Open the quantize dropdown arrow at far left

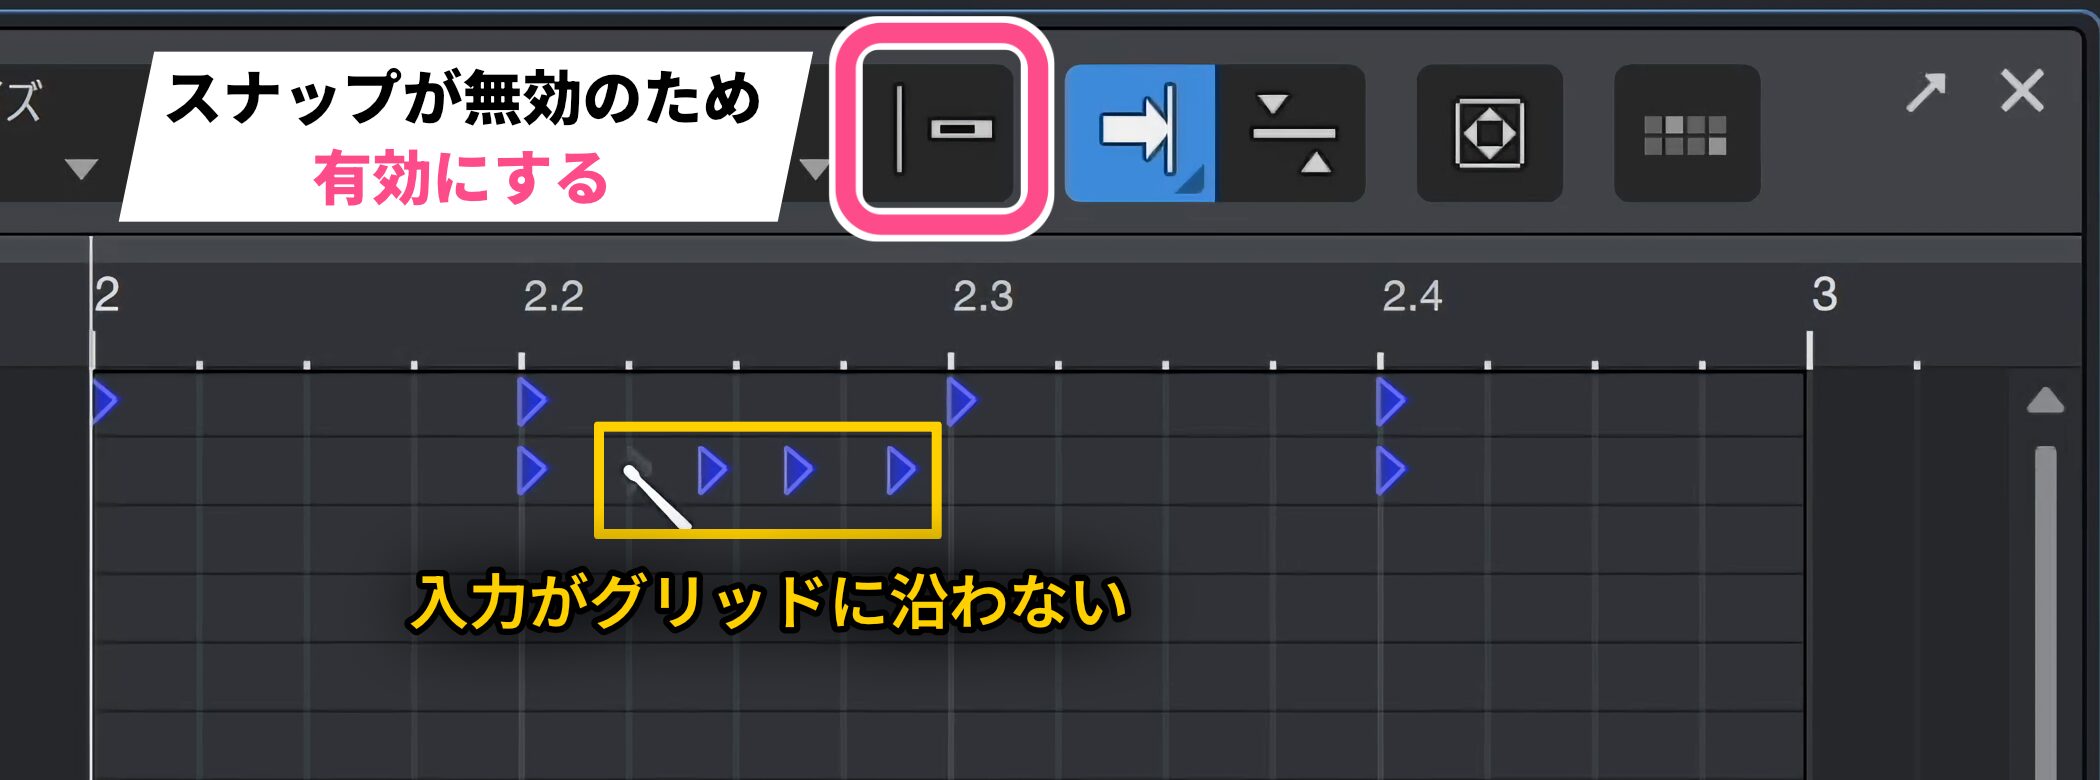pyautogui.click(x=81, y=168)
